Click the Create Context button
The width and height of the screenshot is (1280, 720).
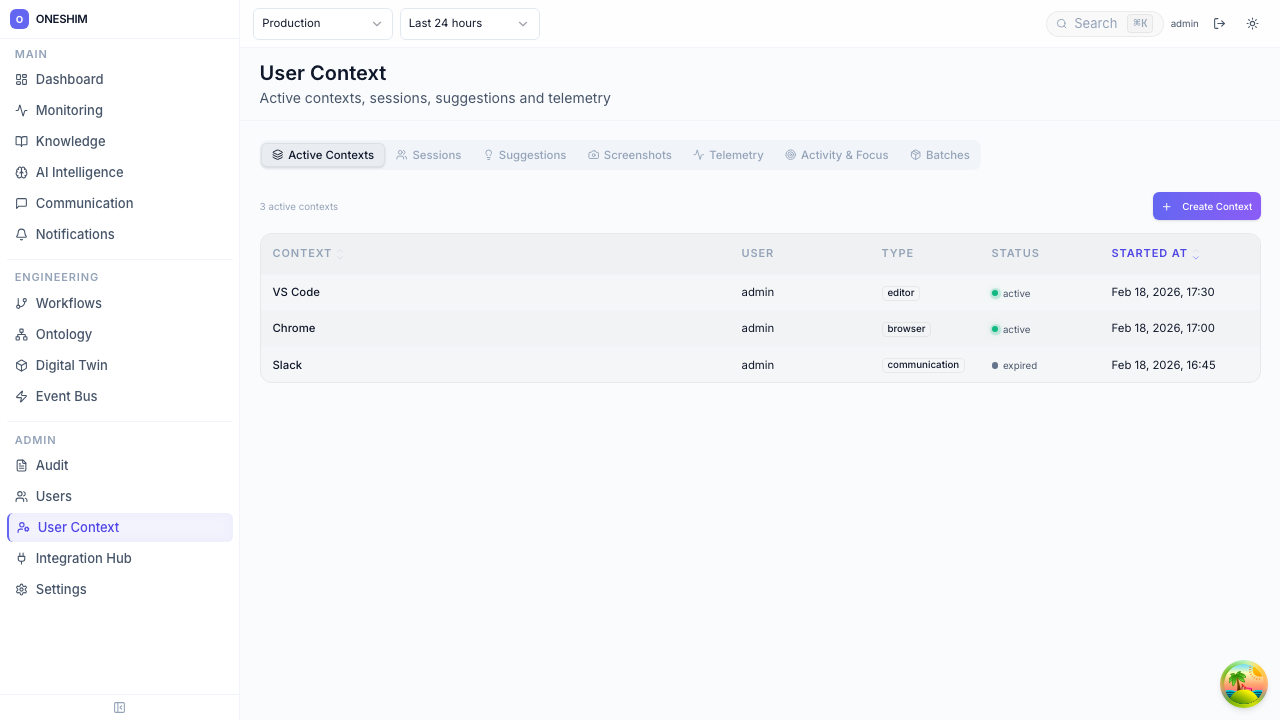point(1206,206)
